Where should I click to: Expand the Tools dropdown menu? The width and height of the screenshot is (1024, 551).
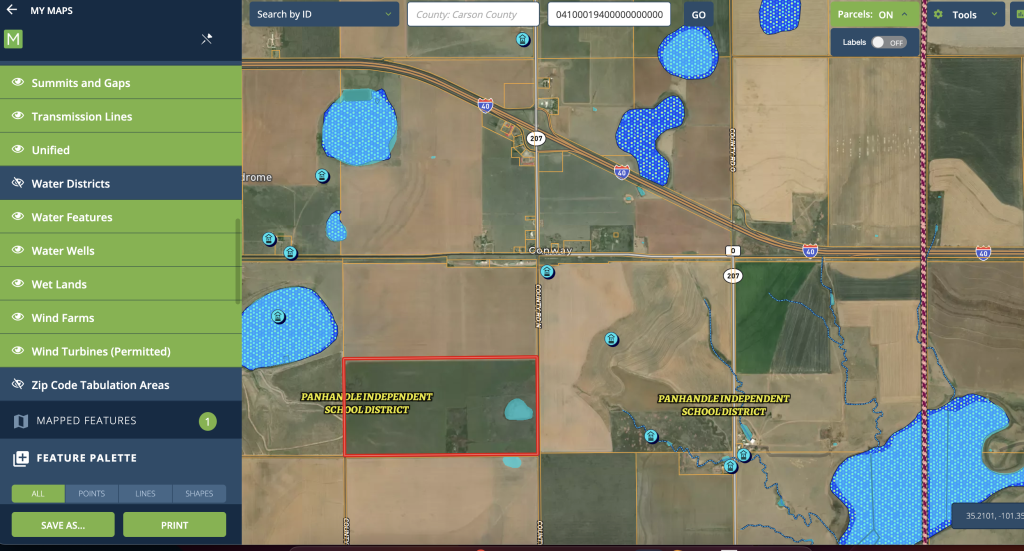(993, 15)
